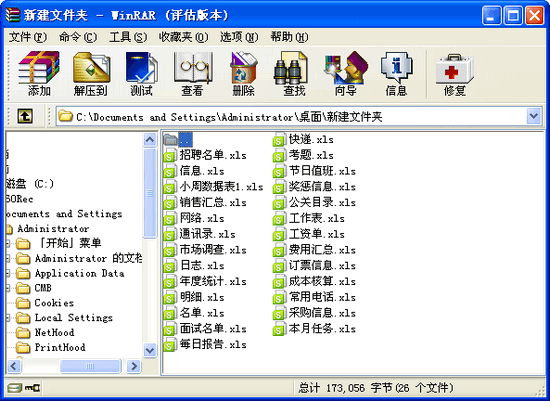Click the NetHood folder icon in tree
Image resolution: width=550 pixels, height=401 pixels.
pos(23,333)
